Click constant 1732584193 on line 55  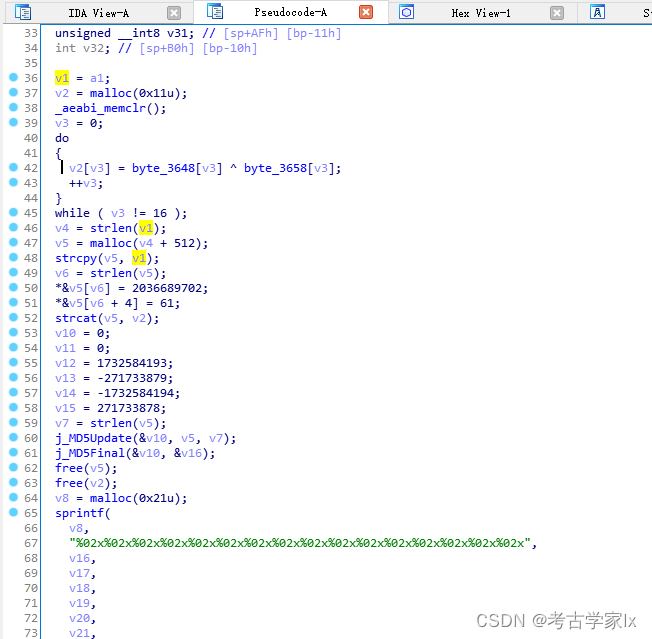[x=132, y=363]
